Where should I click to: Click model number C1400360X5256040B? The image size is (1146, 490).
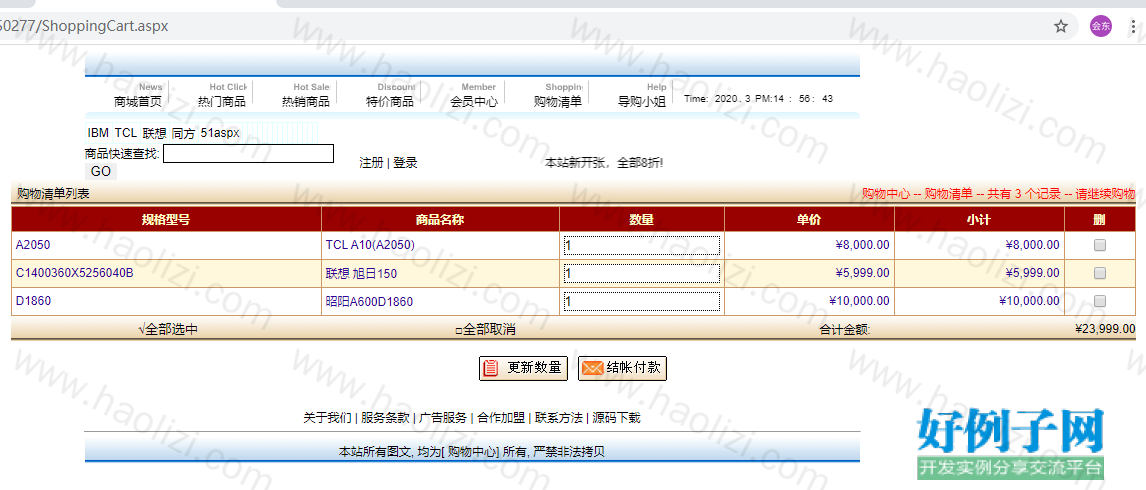click(75, 273)
